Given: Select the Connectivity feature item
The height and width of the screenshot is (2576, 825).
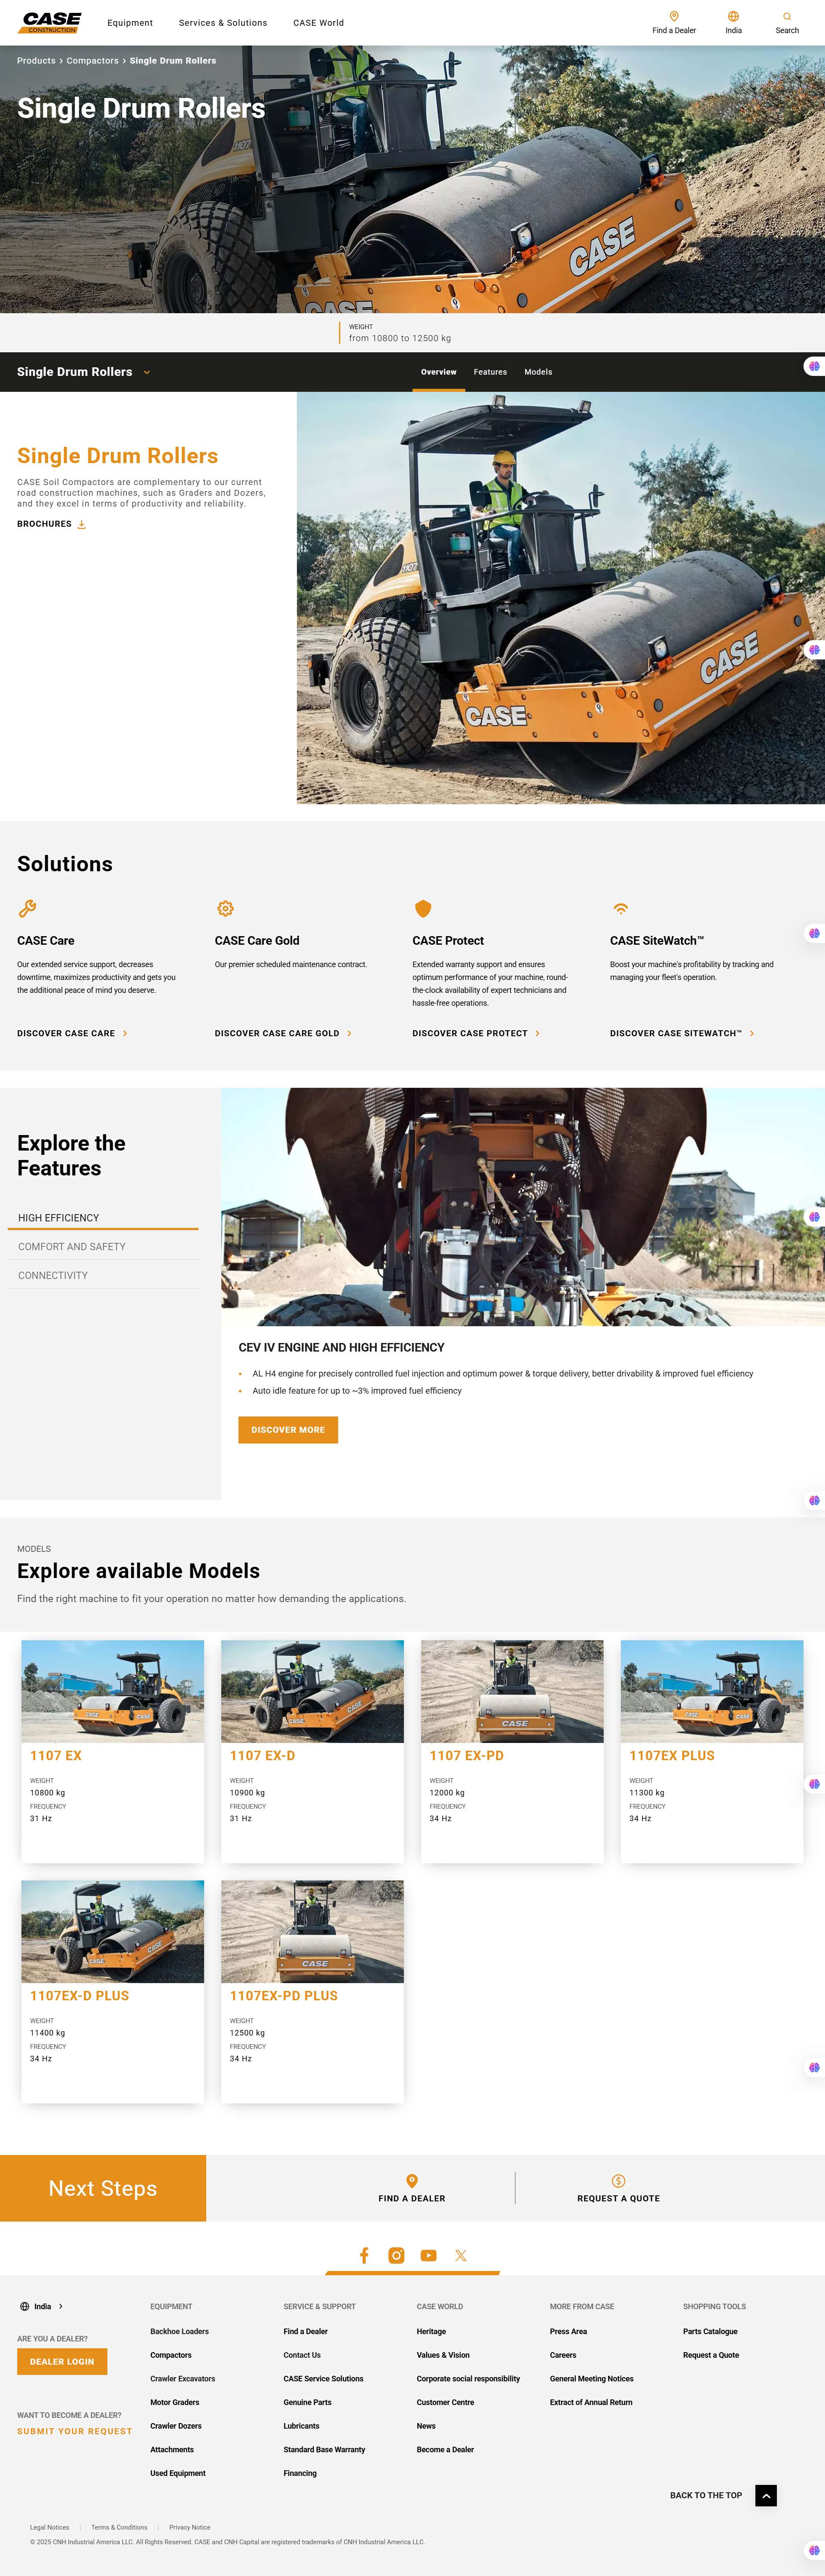Looking at the screenshot, I should coord(53,1276).
